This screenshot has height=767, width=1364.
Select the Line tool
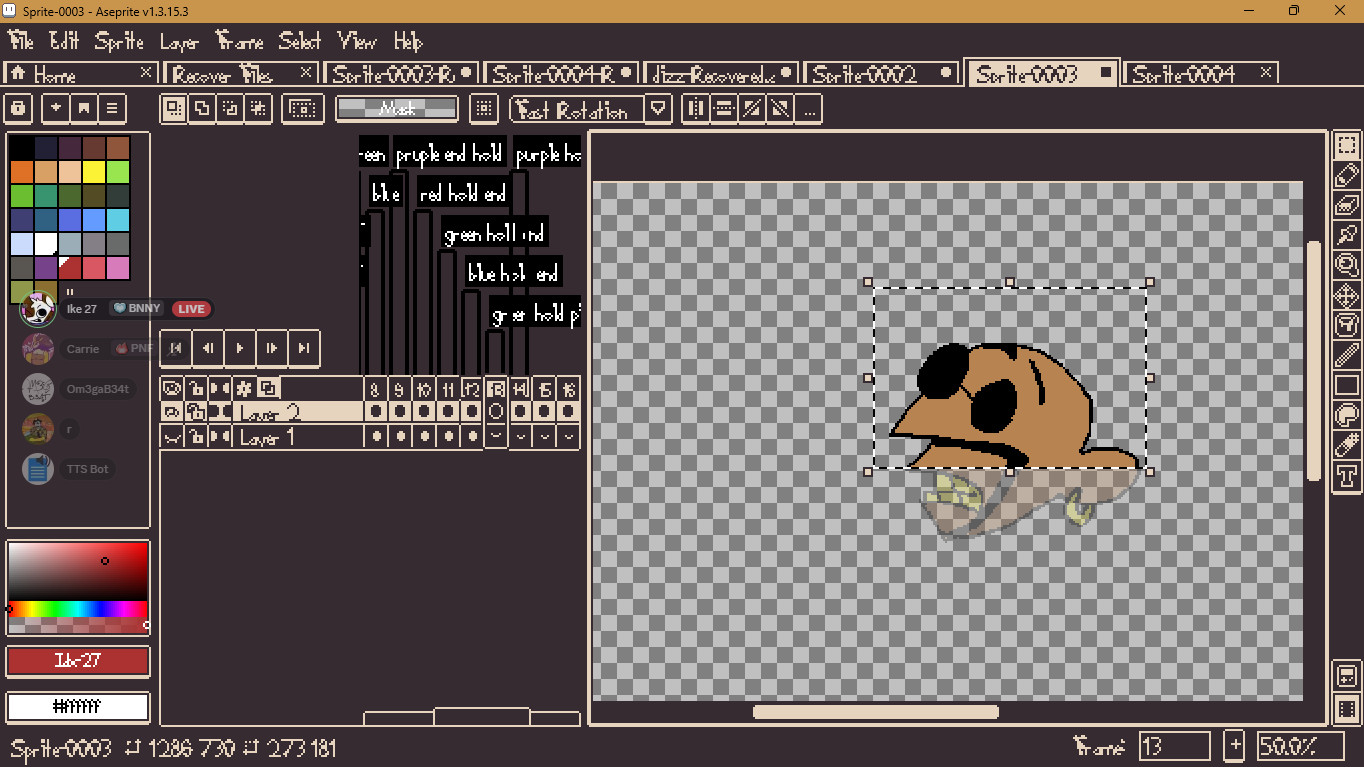pos(1347,355)
